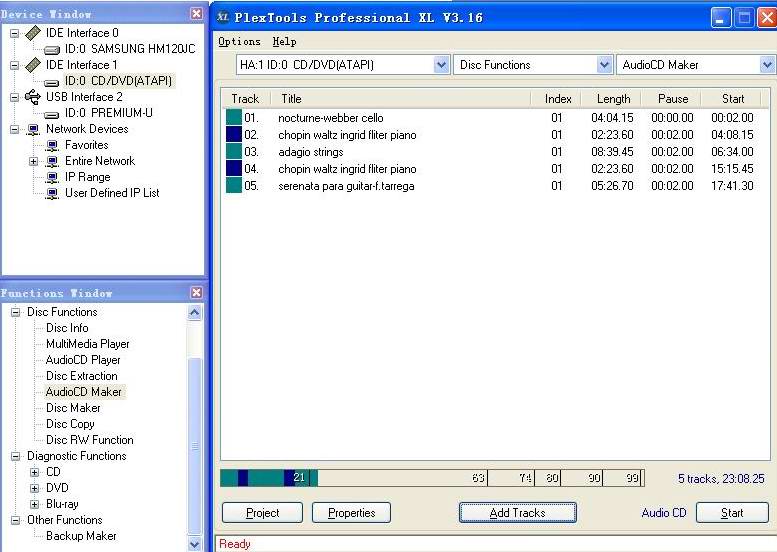Collapse the Network Devices node
777x552 pixels.
click(x=15, y=129)
